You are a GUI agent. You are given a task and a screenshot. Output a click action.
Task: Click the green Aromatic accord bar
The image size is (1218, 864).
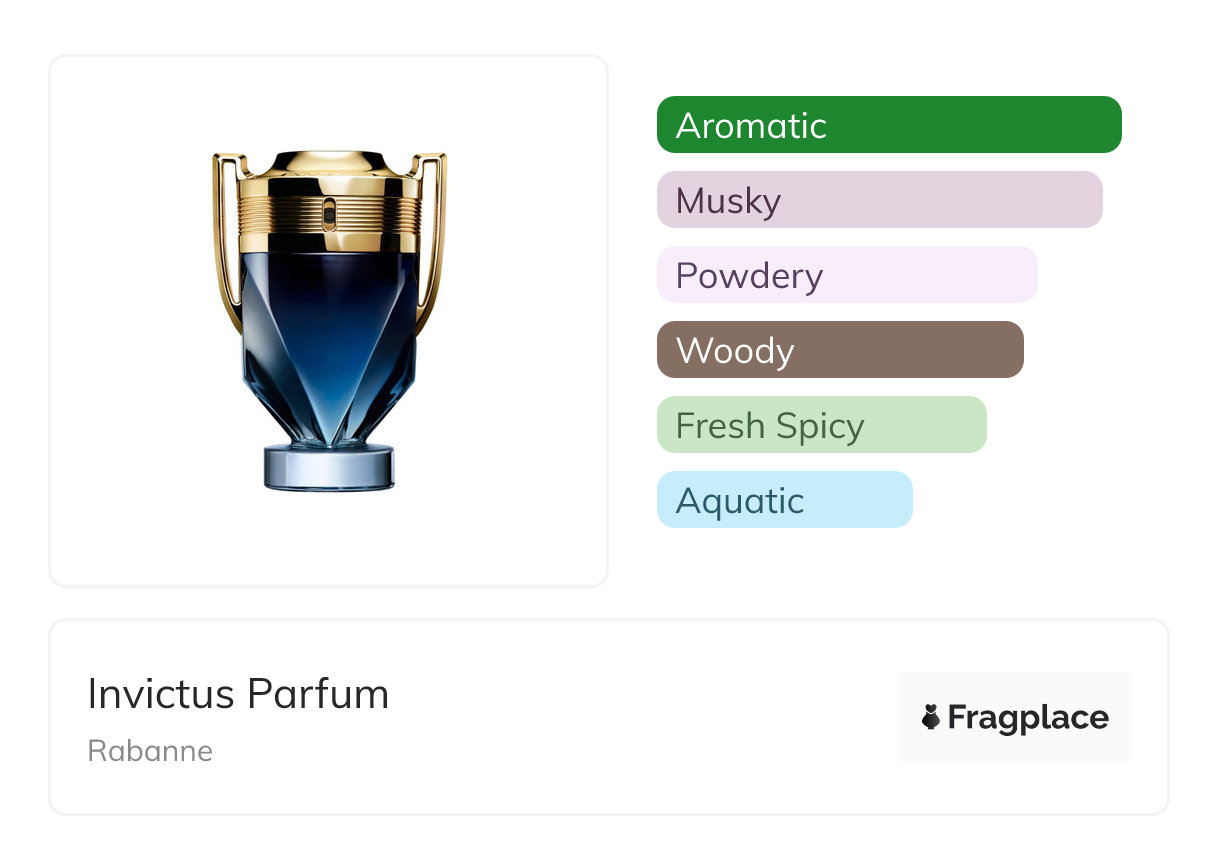click(x=888, y=125)
